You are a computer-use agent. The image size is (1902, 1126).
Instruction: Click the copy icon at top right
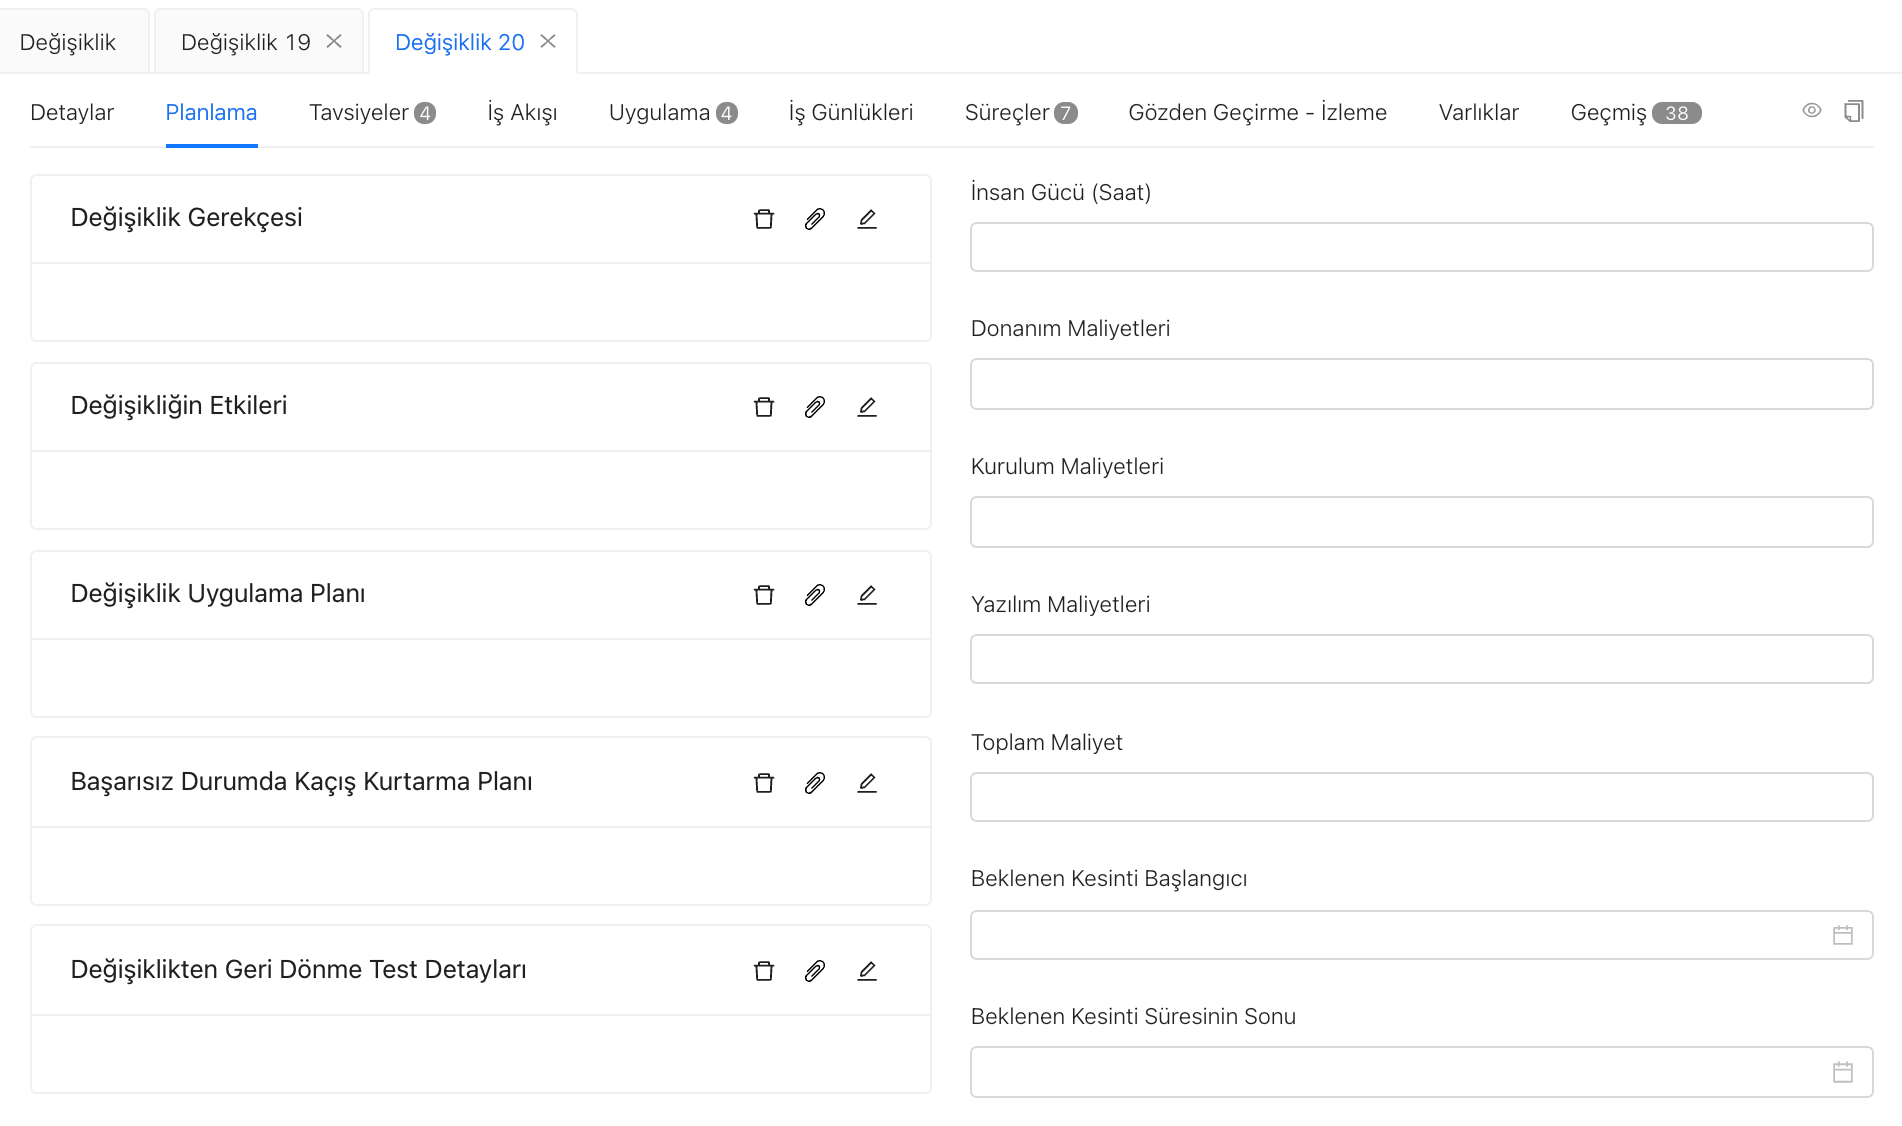coord(1853,111)
